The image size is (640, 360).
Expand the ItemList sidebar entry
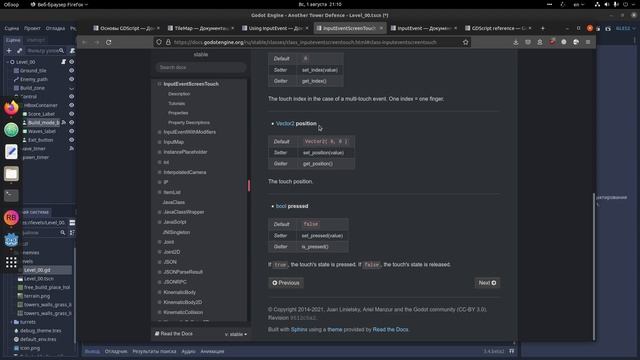click(x=160, y=192)
